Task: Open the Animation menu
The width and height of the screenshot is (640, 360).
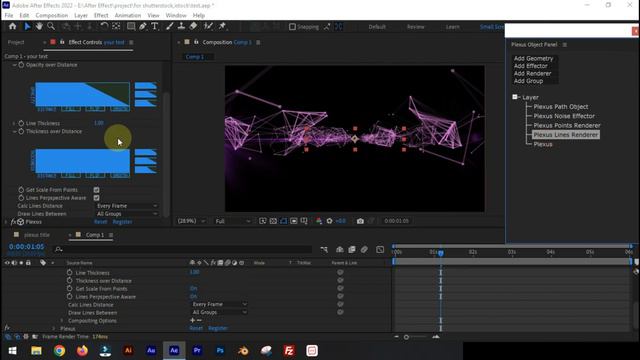Action: 128,15
